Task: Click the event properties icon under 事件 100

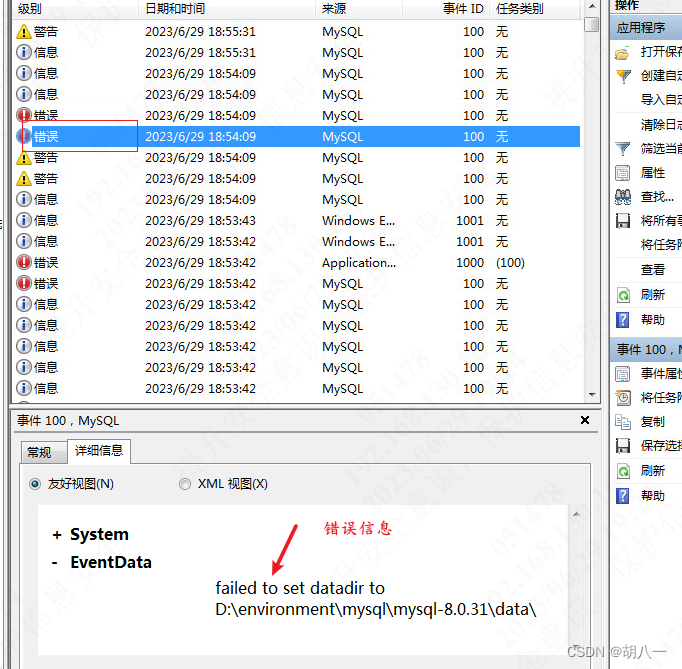Action: (623, 374)
